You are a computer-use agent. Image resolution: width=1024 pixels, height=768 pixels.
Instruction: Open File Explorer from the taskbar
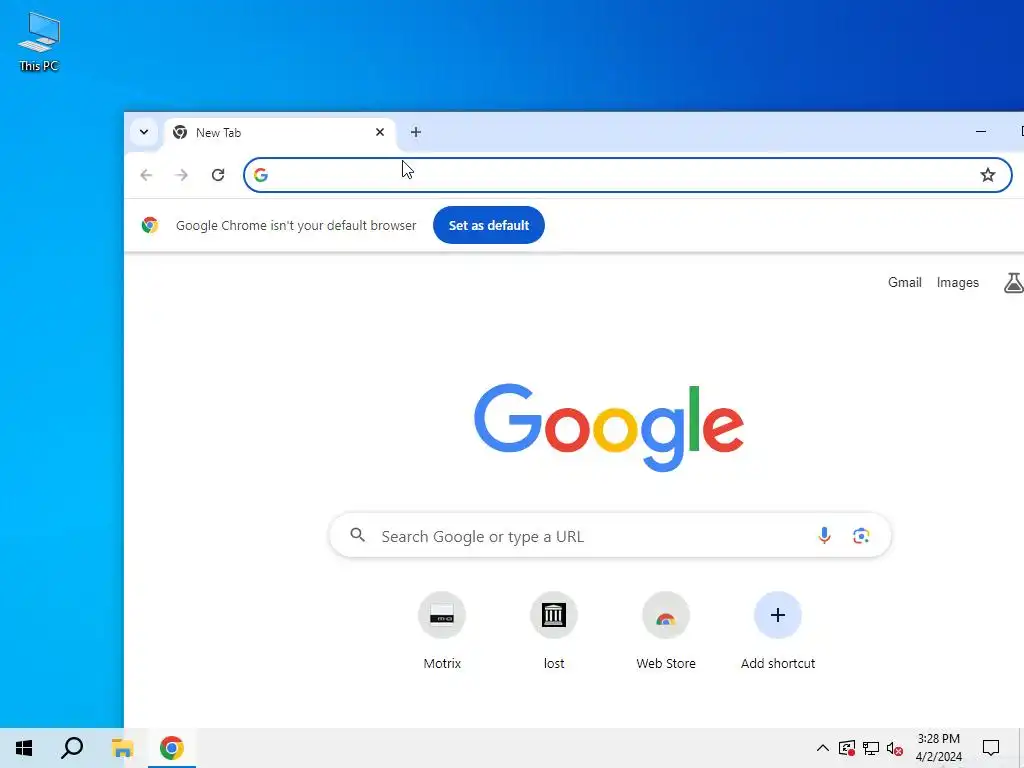(x=122, y=748)
